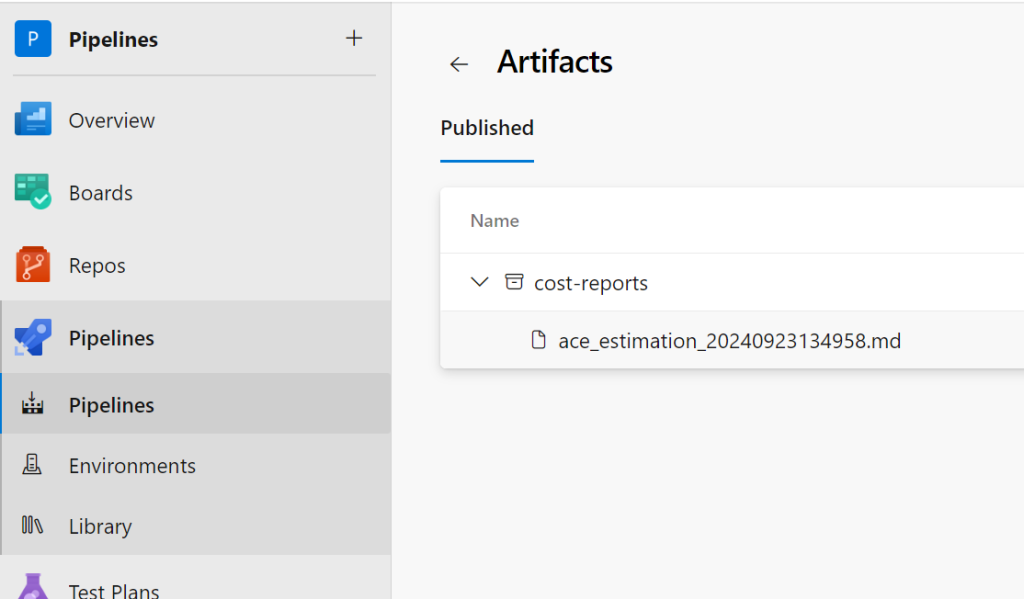Click the Pipelines project title at top

point(113,40)
